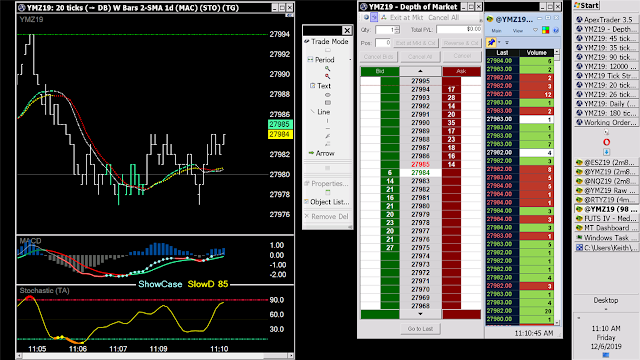This screenshot has height=360, width=640.
Task: Click the time and sales scrollbar up arrow
Action: click(557, 52)
